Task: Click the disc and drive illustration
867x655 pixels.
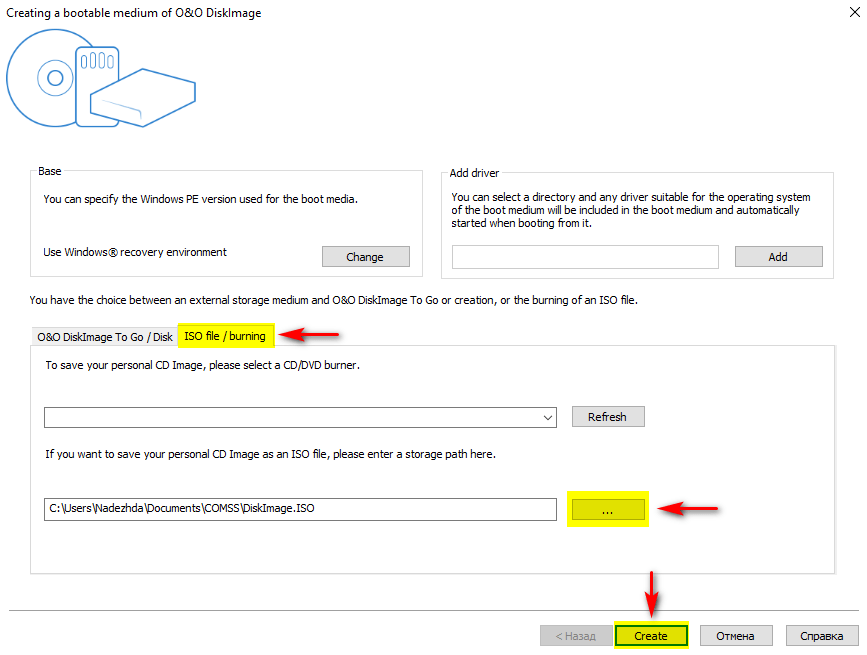Action: click(x=101, y=78)
